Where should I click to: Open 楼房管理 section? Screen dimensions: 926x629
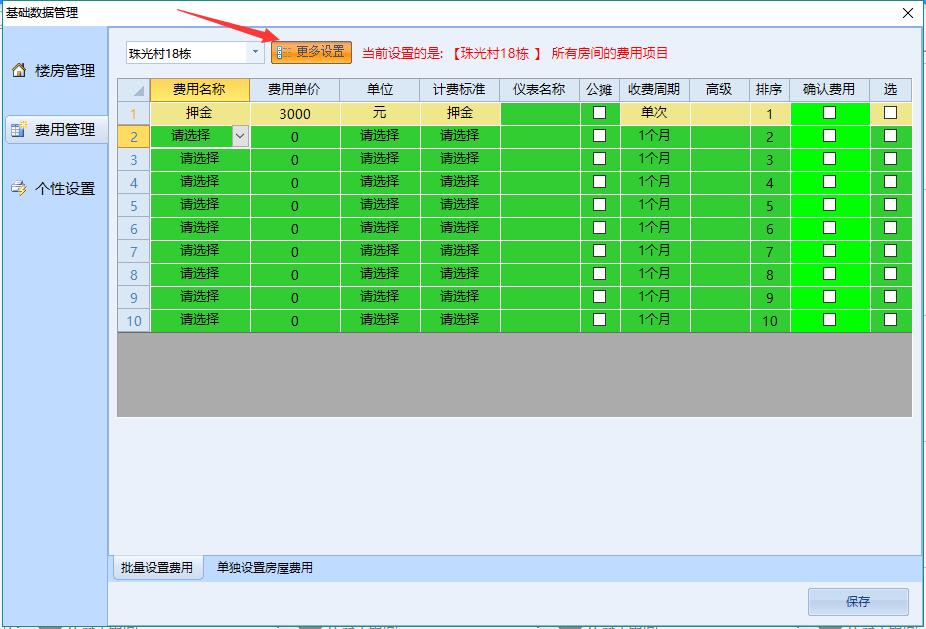point(56,70)
